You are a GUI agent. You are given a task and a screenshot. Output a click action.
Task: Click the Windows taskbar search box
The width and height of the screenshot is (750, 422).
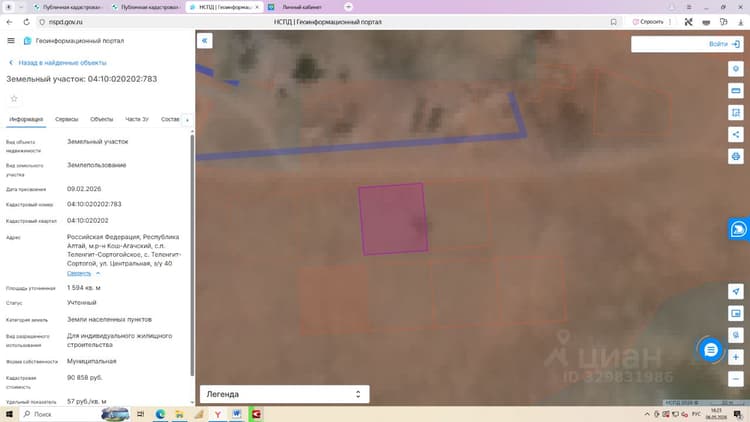[60, 414]
